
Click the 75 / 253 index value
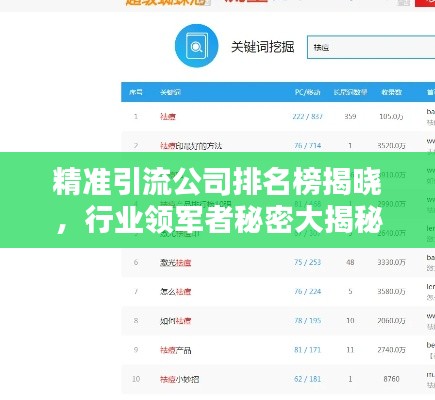coord(307,262)
